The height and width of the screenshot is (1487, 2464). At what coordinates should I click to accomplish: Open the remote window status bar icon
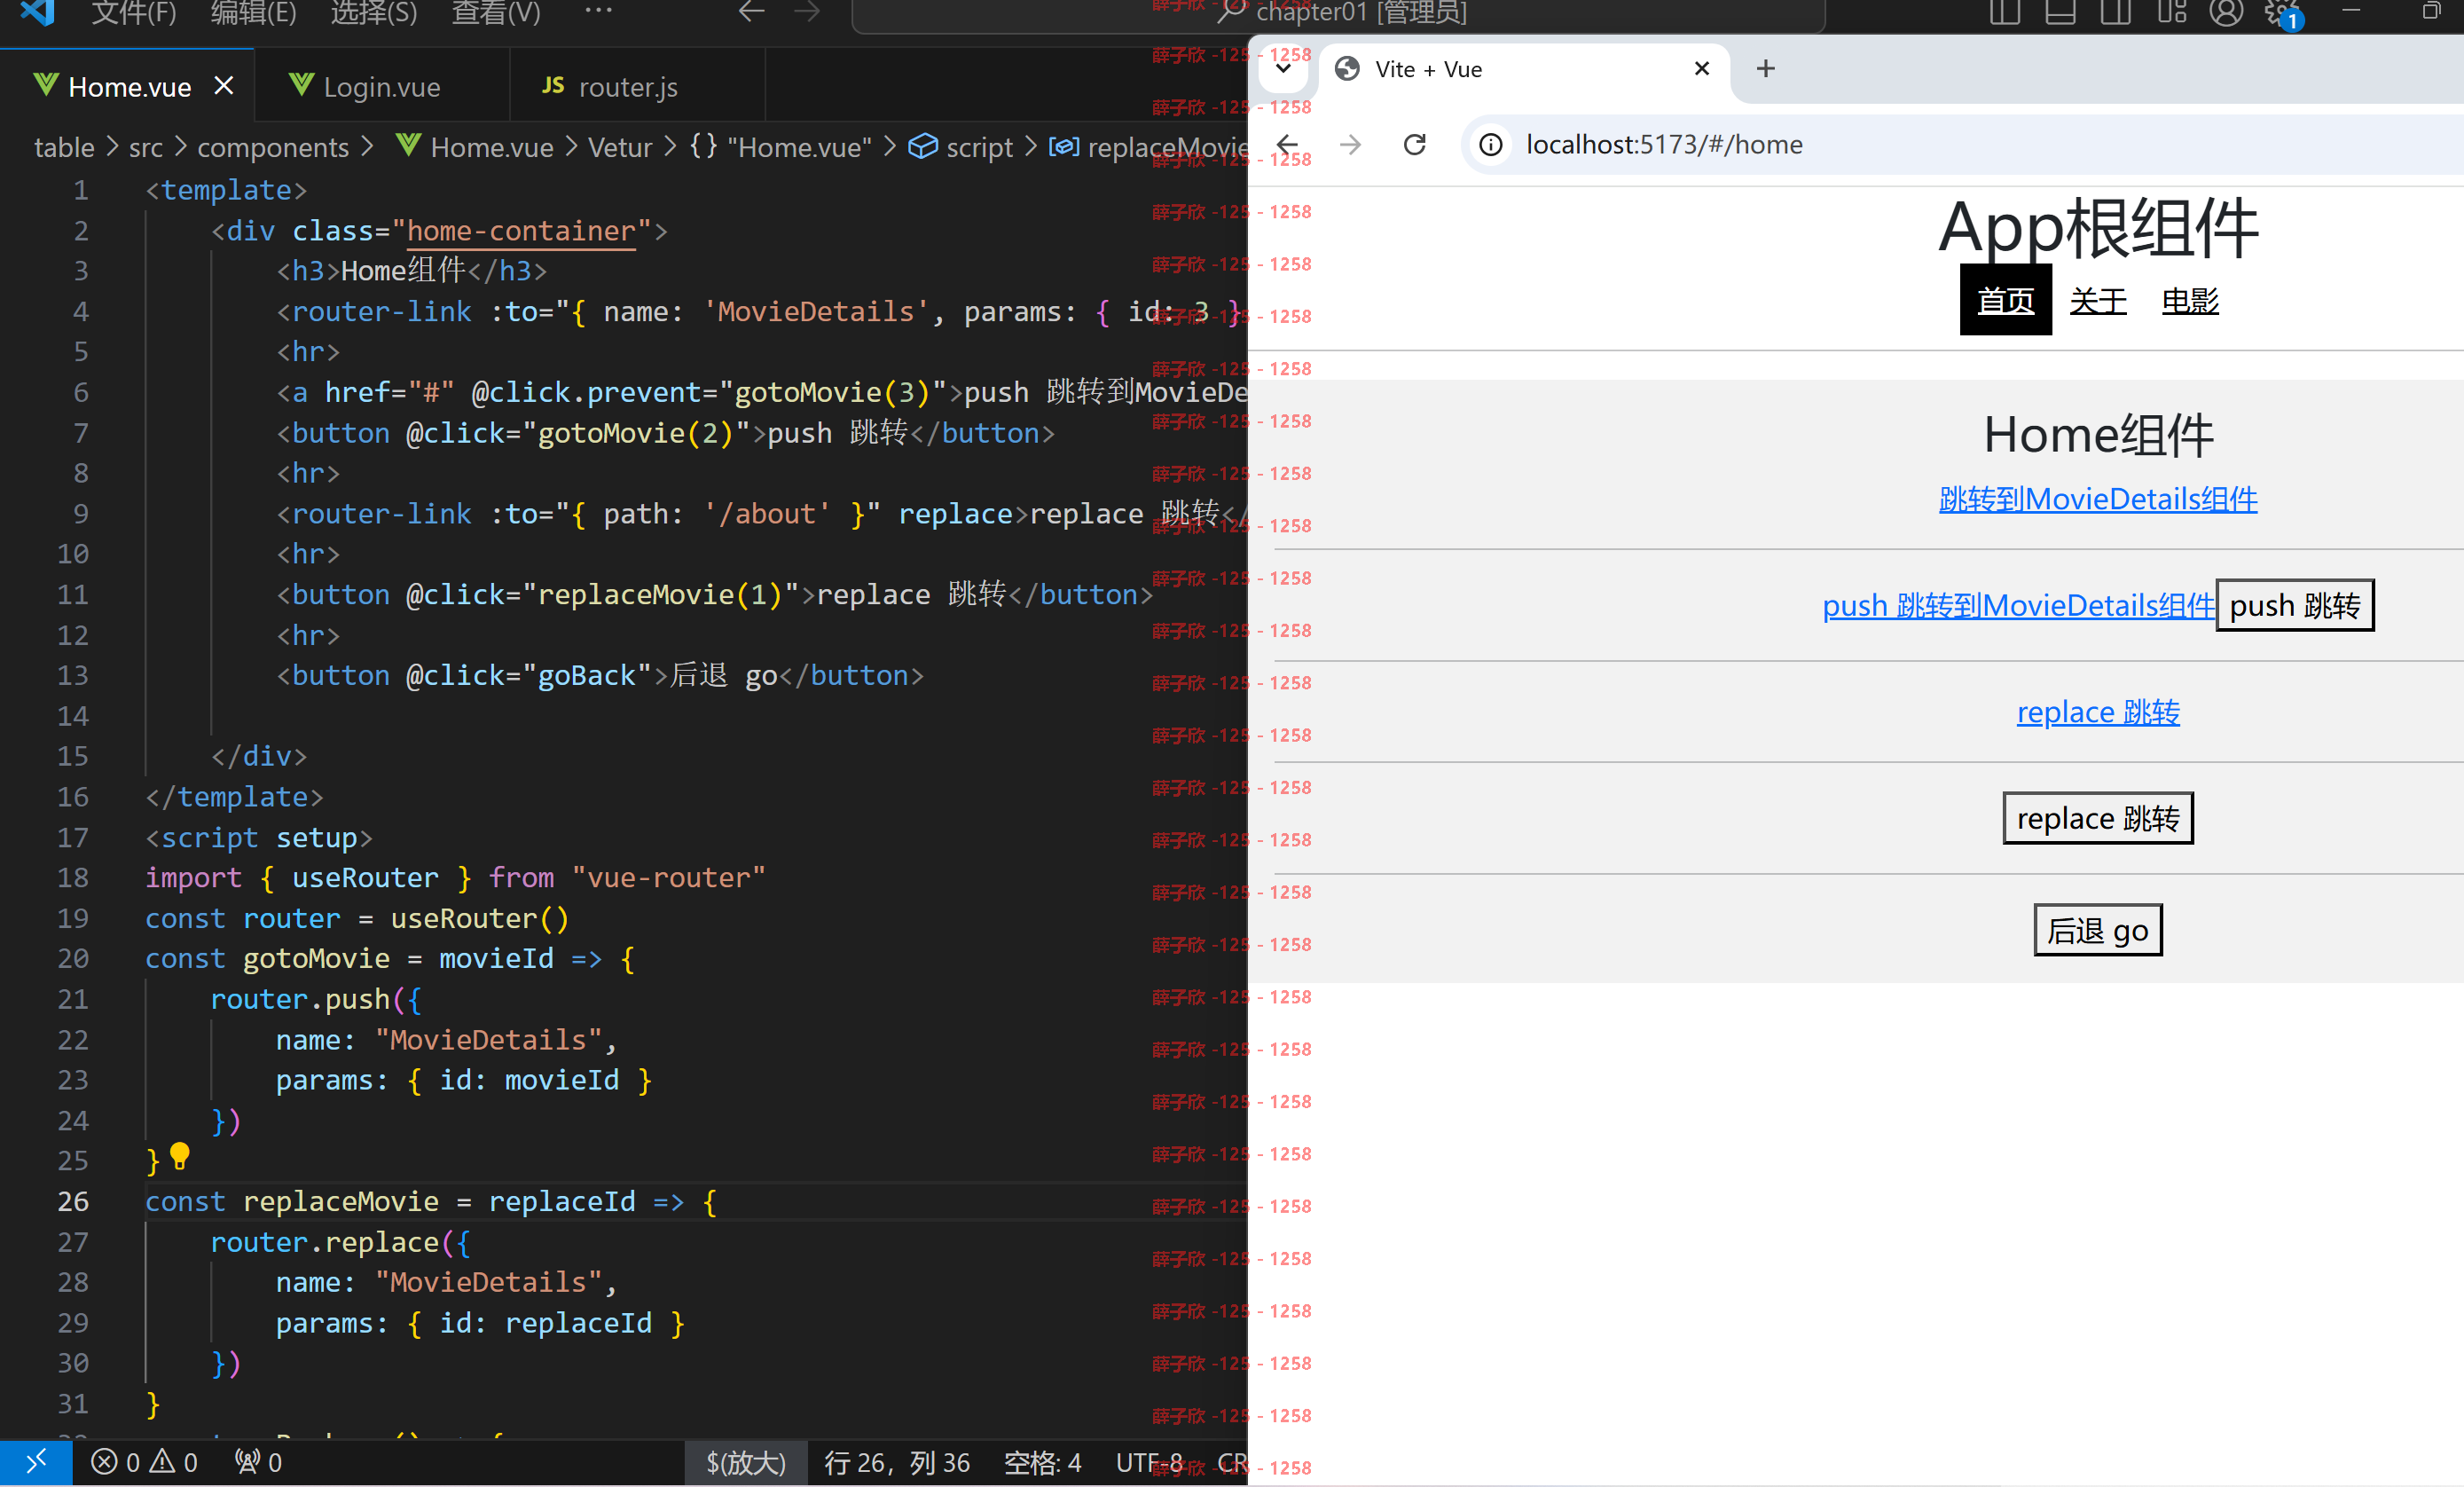[x=36, y=1463]
